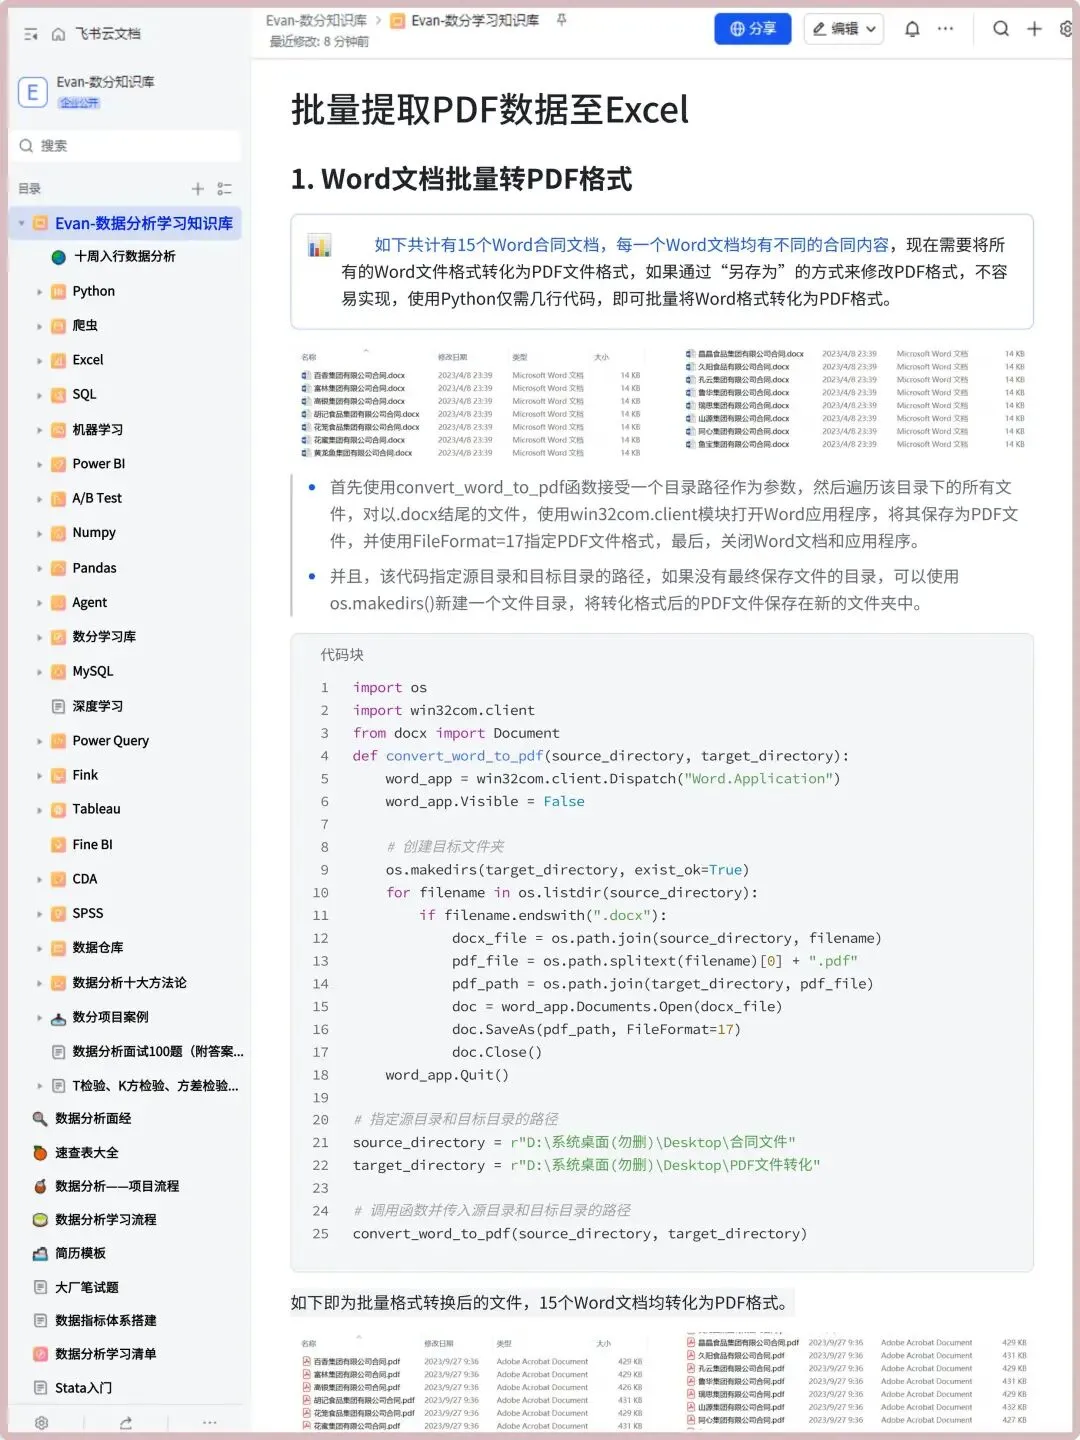Click the 代码块 code block label
Screen dimensions: 1080x1440
tap(342, 655)
